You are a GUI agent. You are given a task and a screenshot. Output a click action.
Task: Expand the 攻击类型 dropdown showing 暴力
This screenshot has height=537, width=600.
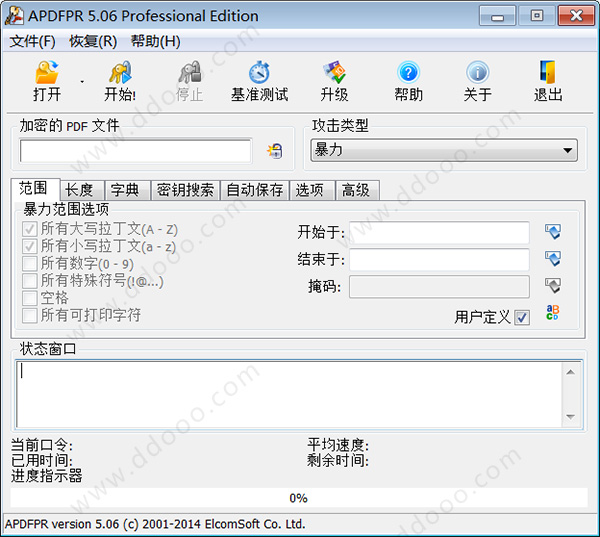click(x=444, y=150)
